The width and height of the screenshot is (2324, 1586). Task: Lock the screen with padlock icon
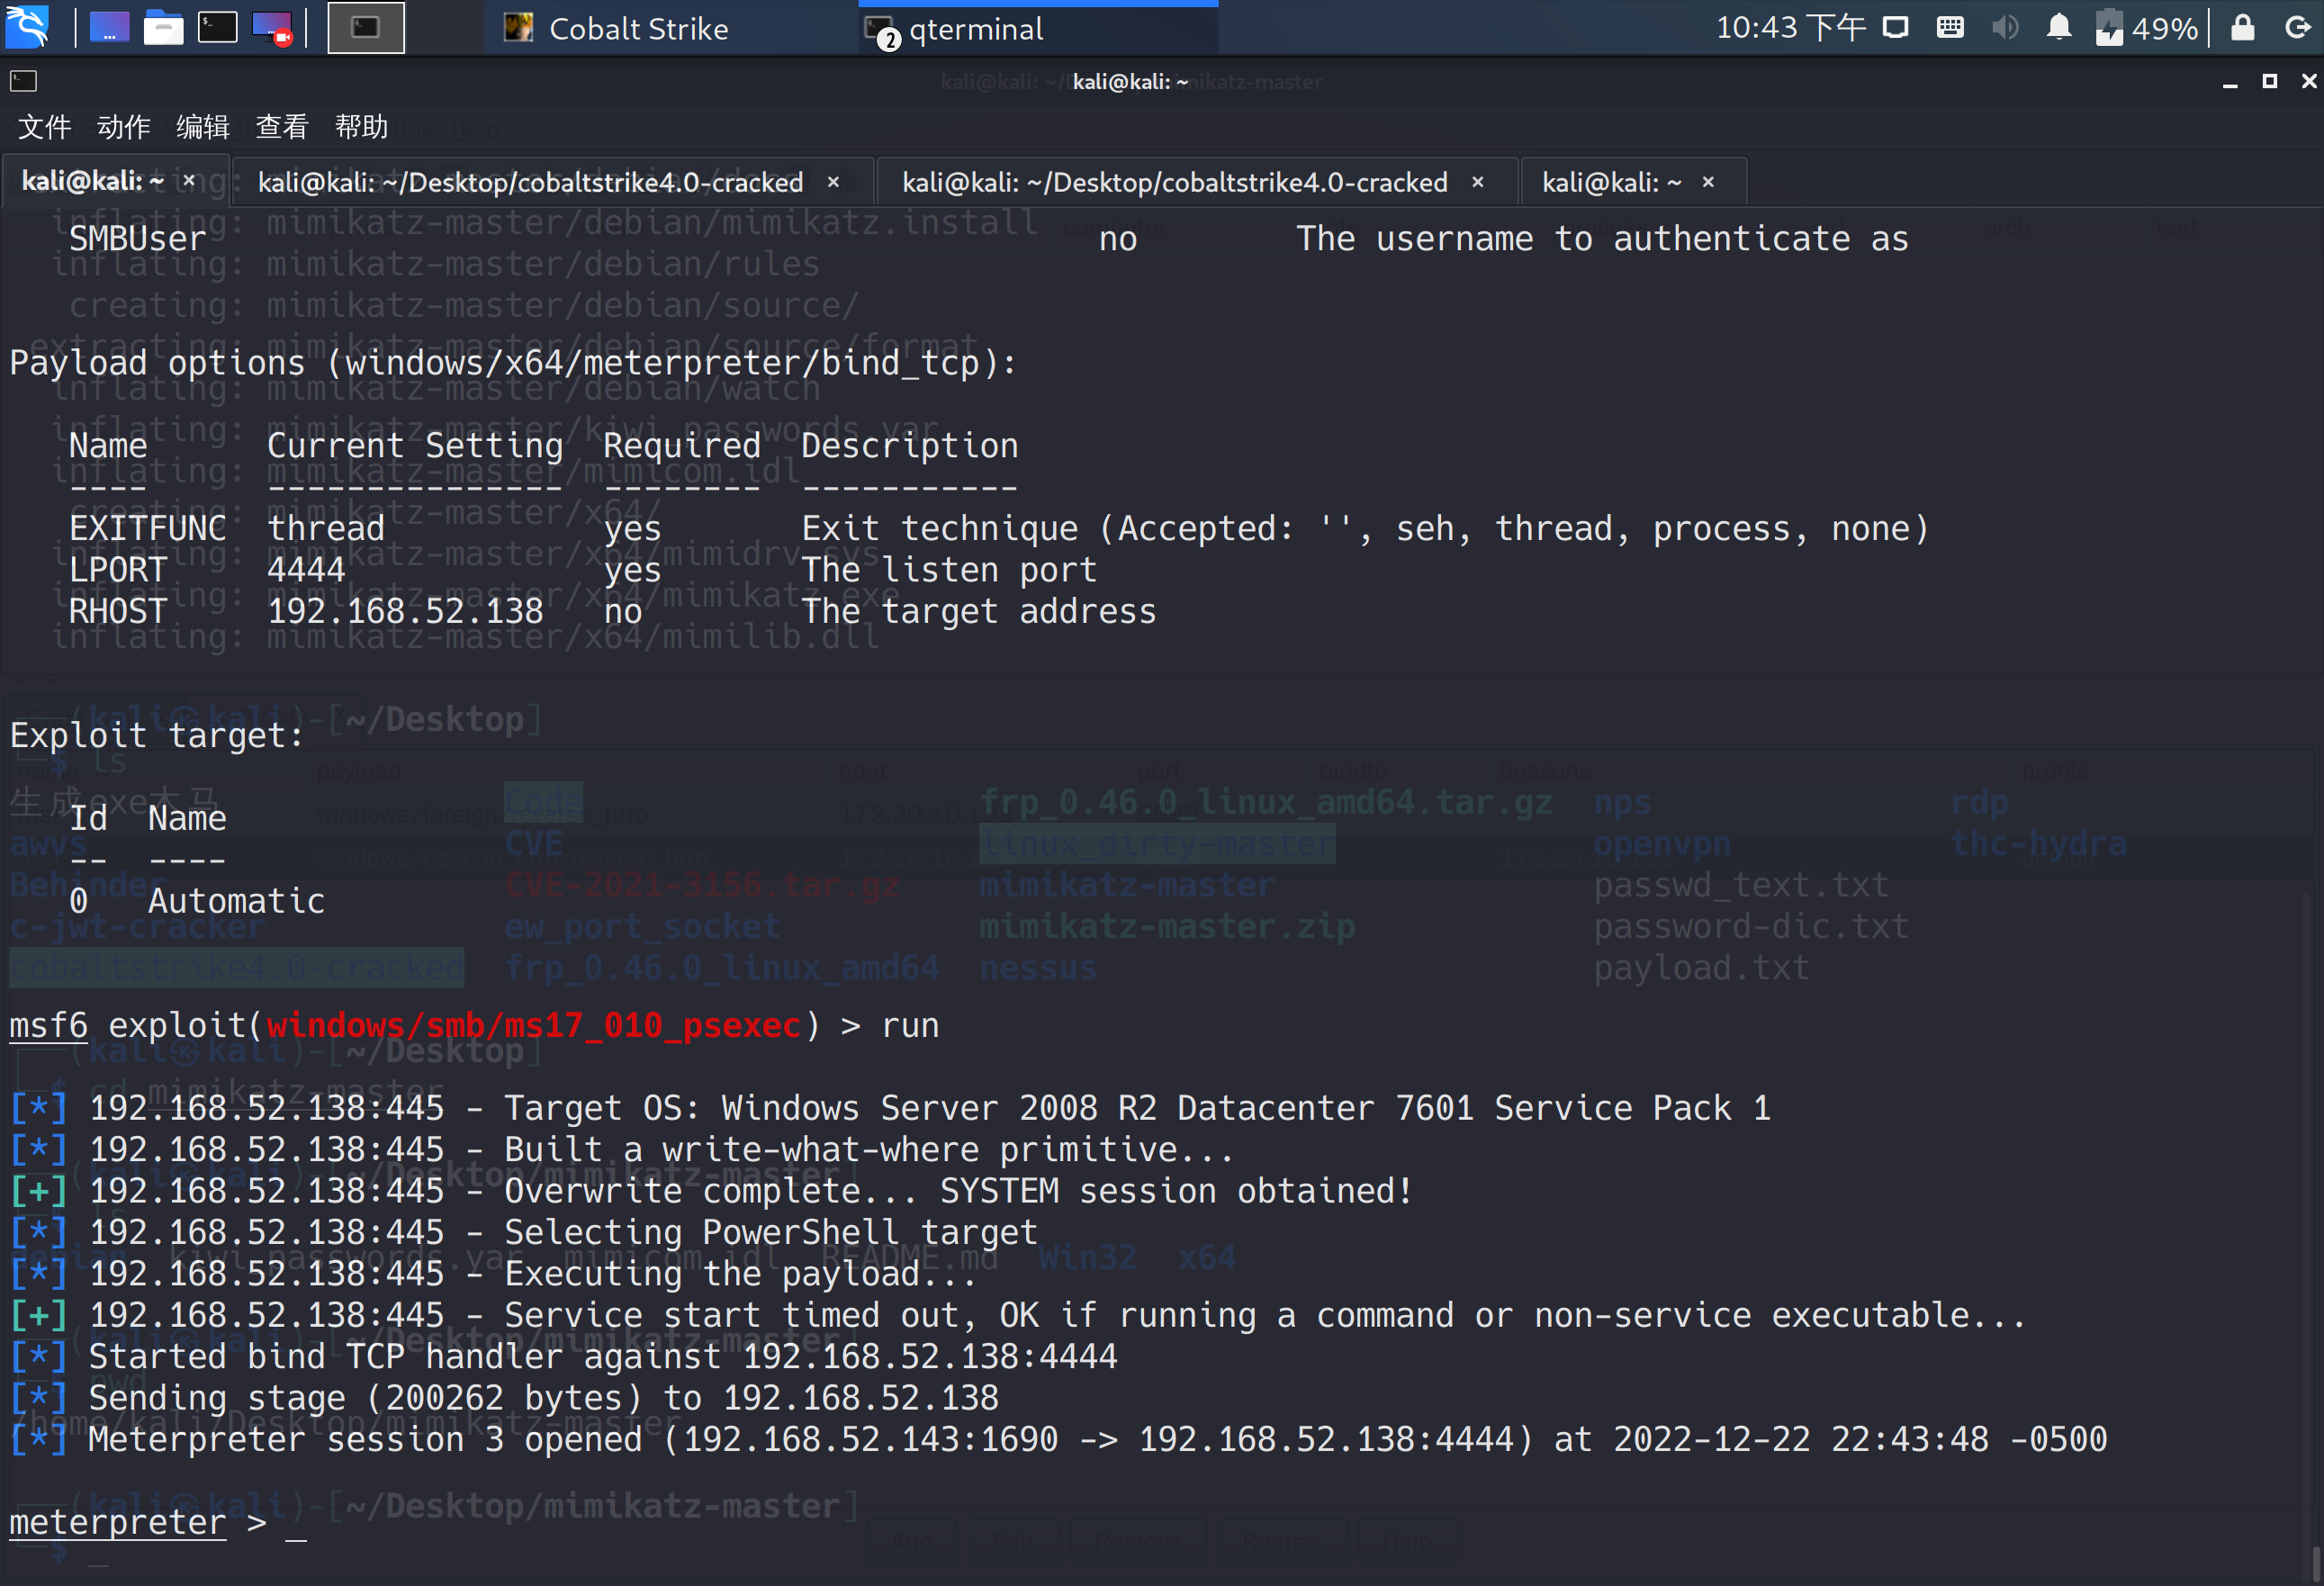pyautogui.click(x=2243, y=28)
